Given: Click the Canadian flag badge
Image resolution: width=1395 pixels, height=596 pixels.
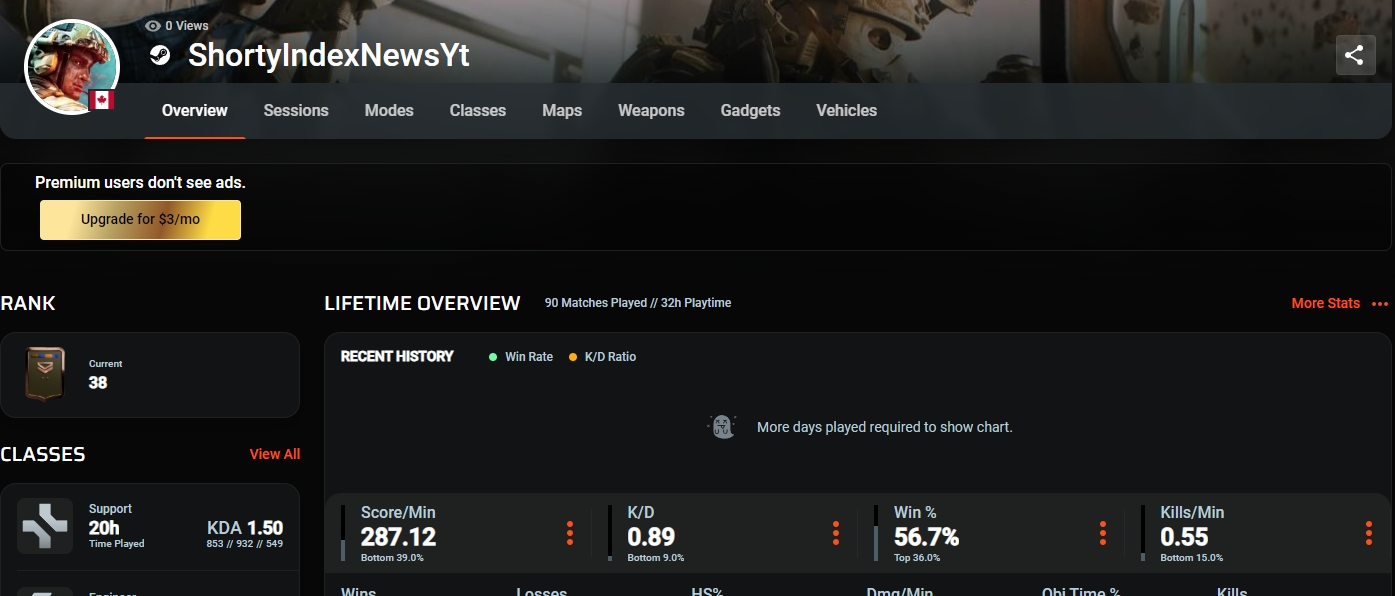Looking at the screenshot, I should pyautogui.click(x=101, y=99).
